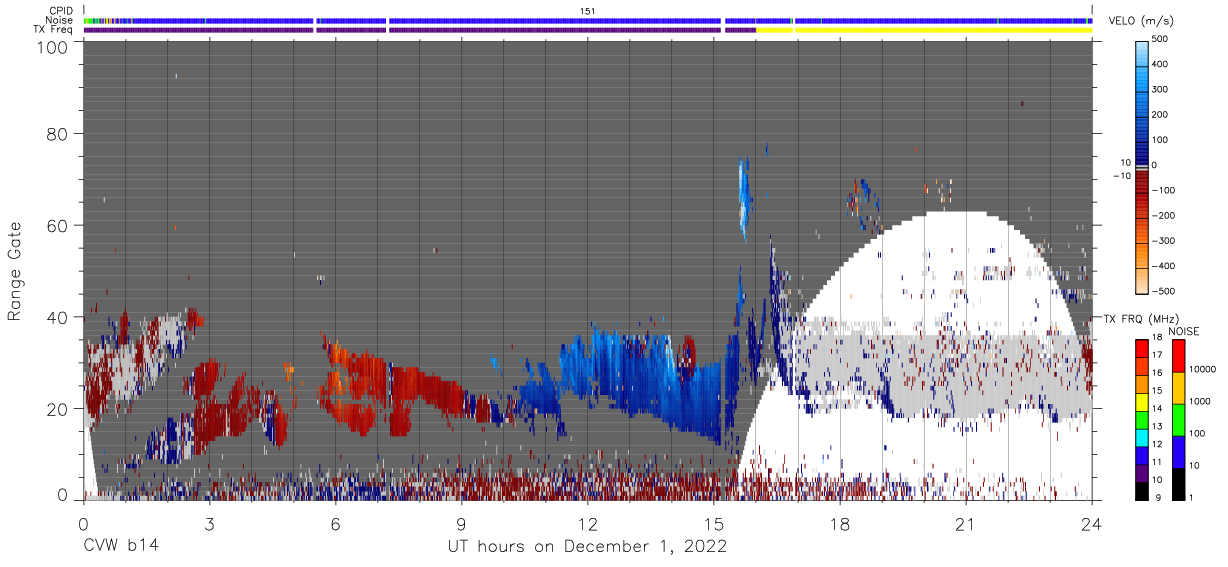The height and width of the screenshot is (567, 1228).
Task: Select the -10 ground scatter threshold label
Action: pyautogui.click(x=1120, y=176)
